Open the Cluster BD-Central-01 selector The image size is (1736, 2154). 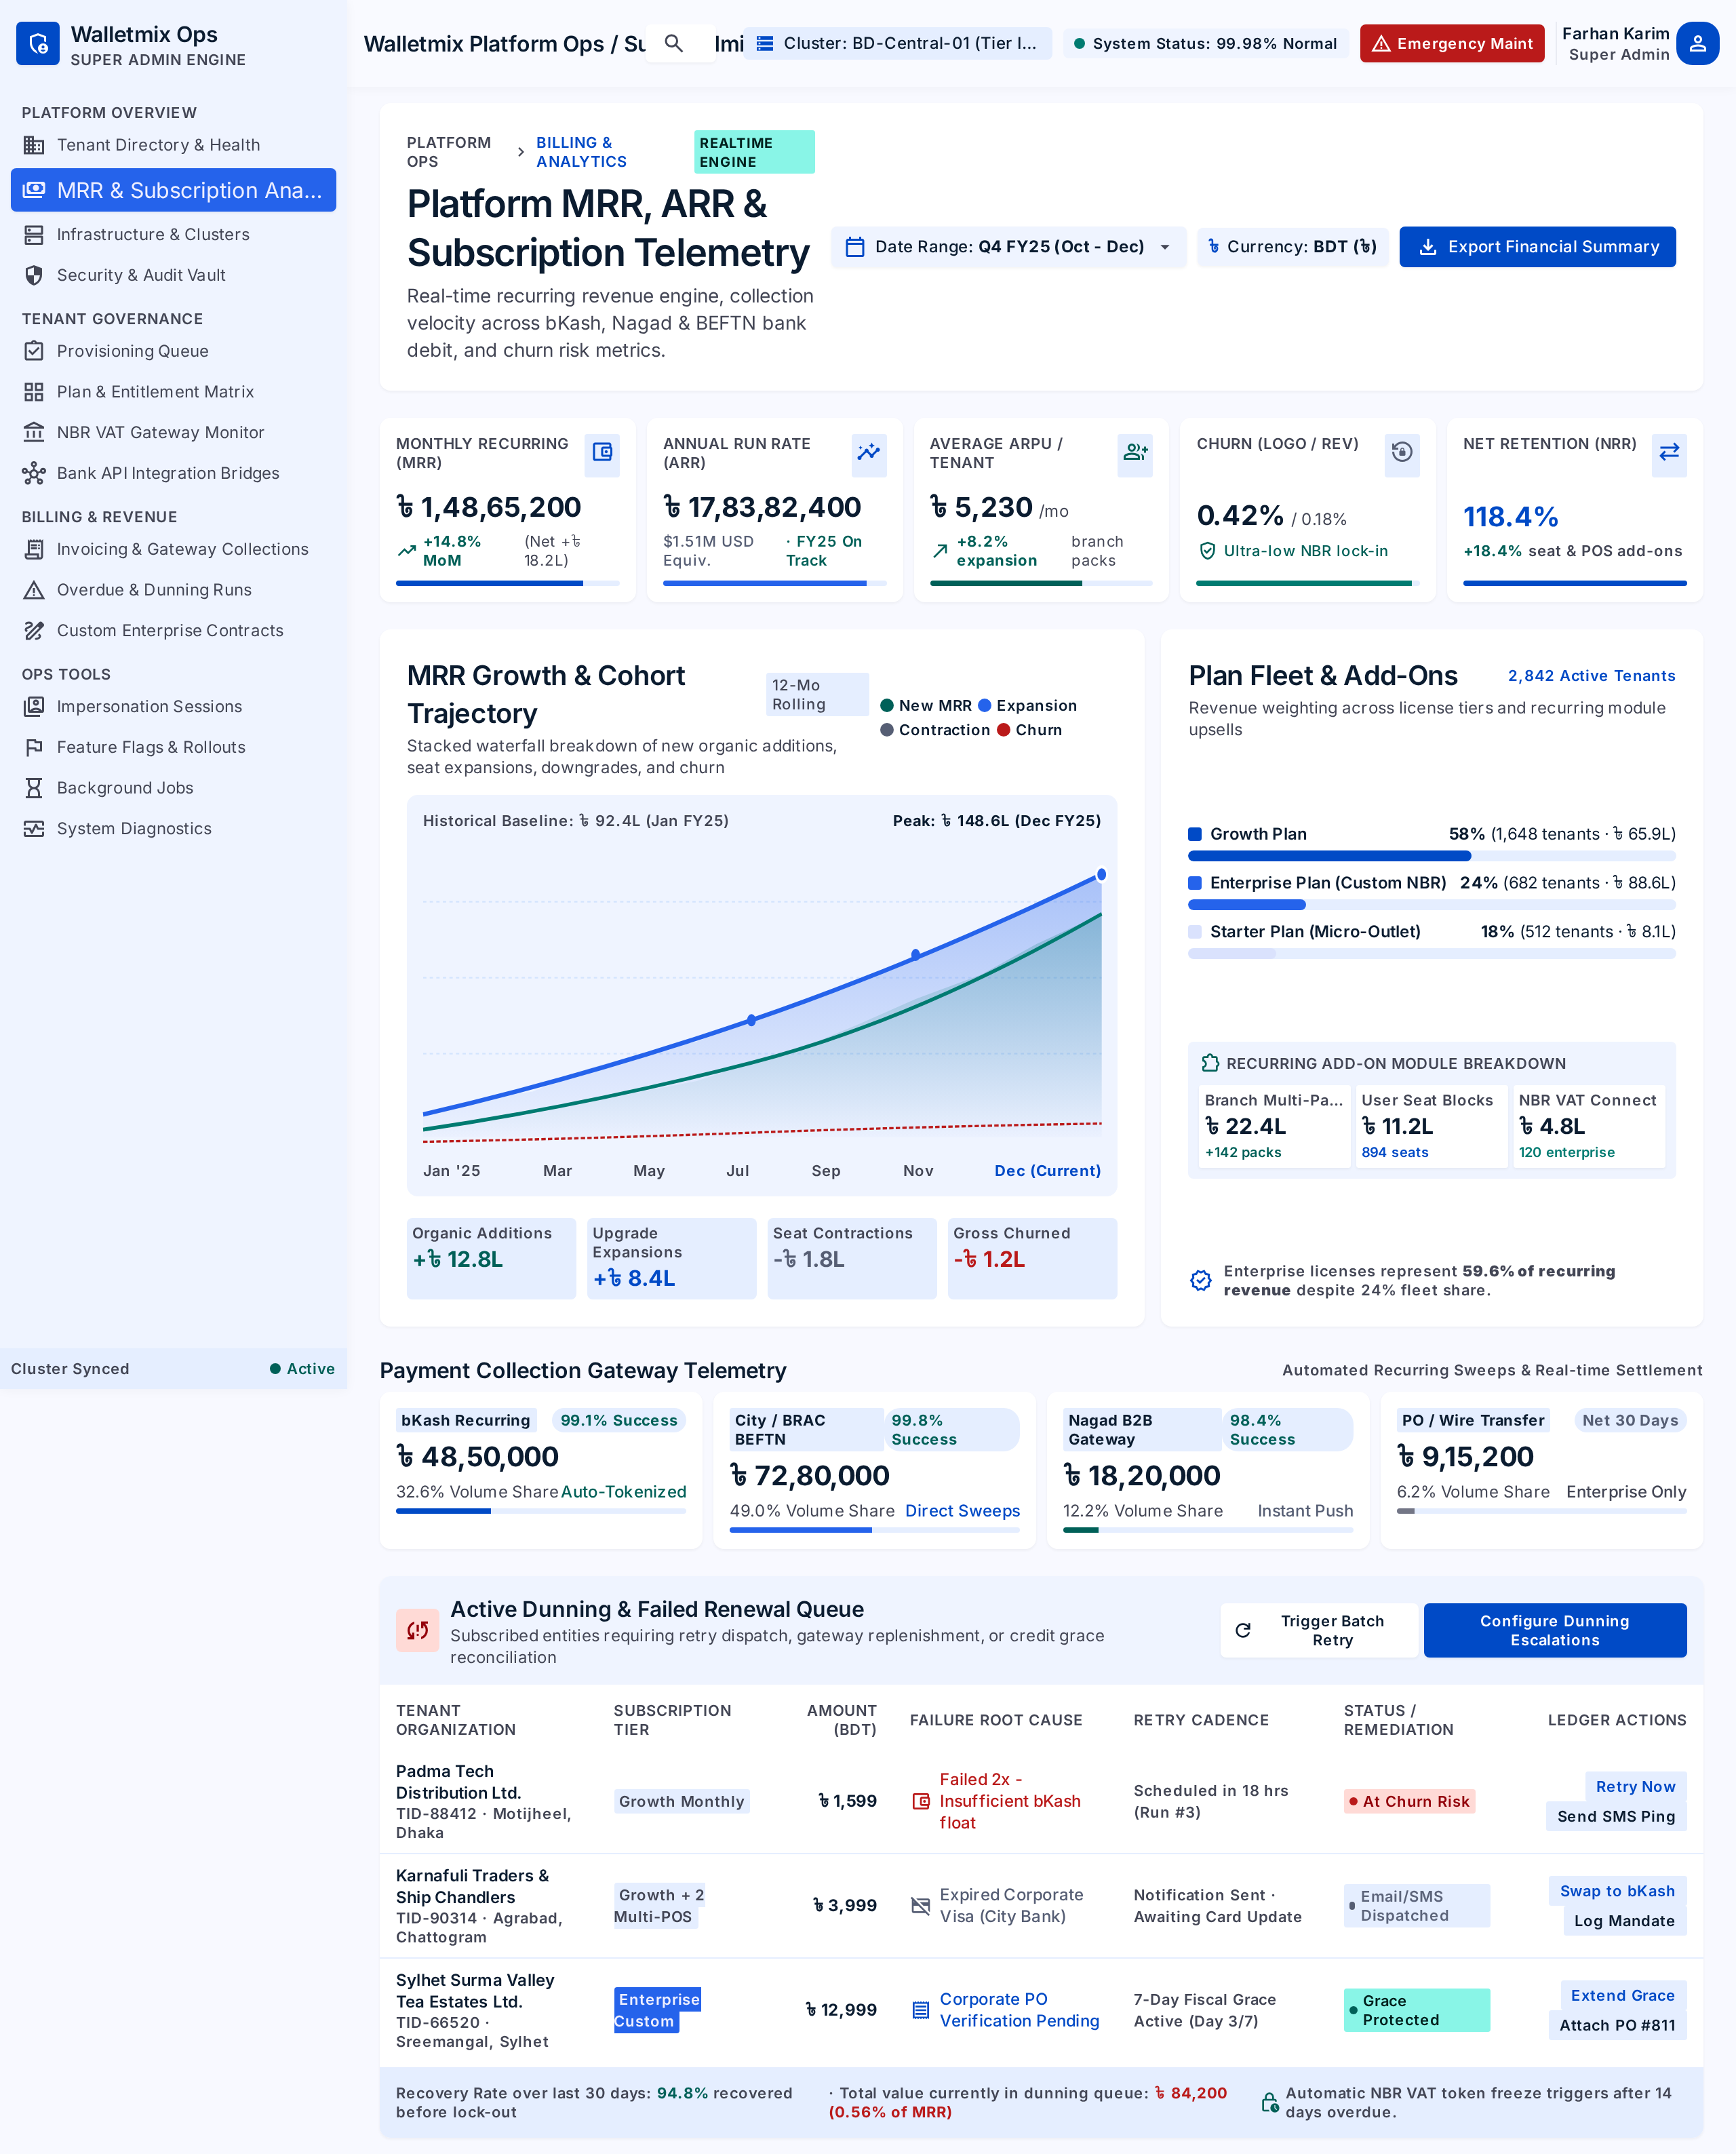897,44
